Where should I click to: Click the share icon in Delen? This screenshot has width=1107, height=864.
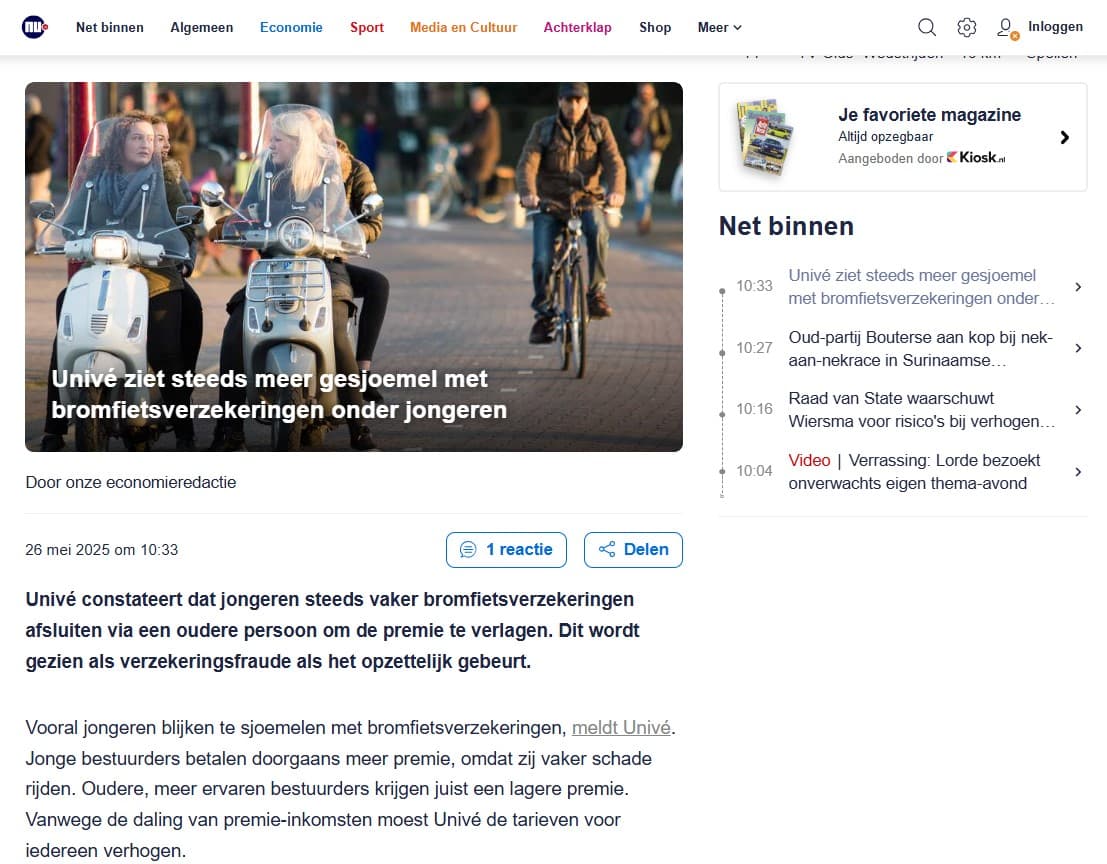(x=606, y=550)
